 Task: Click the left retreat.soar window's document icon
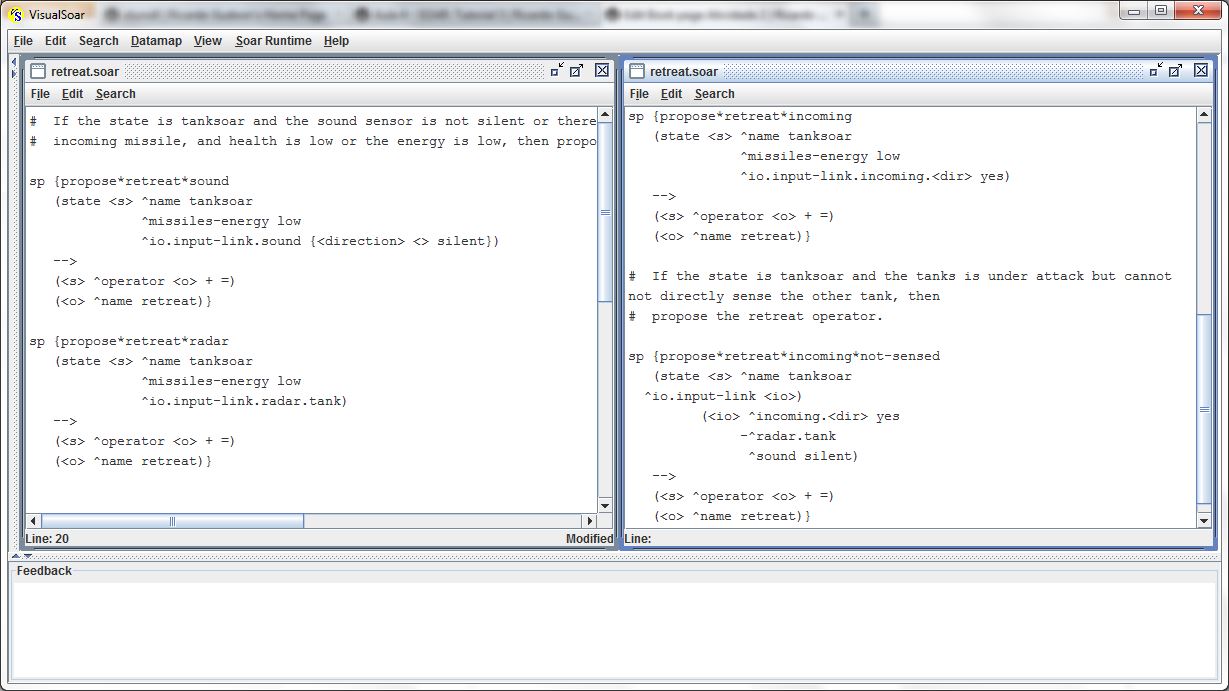[37, 71]
